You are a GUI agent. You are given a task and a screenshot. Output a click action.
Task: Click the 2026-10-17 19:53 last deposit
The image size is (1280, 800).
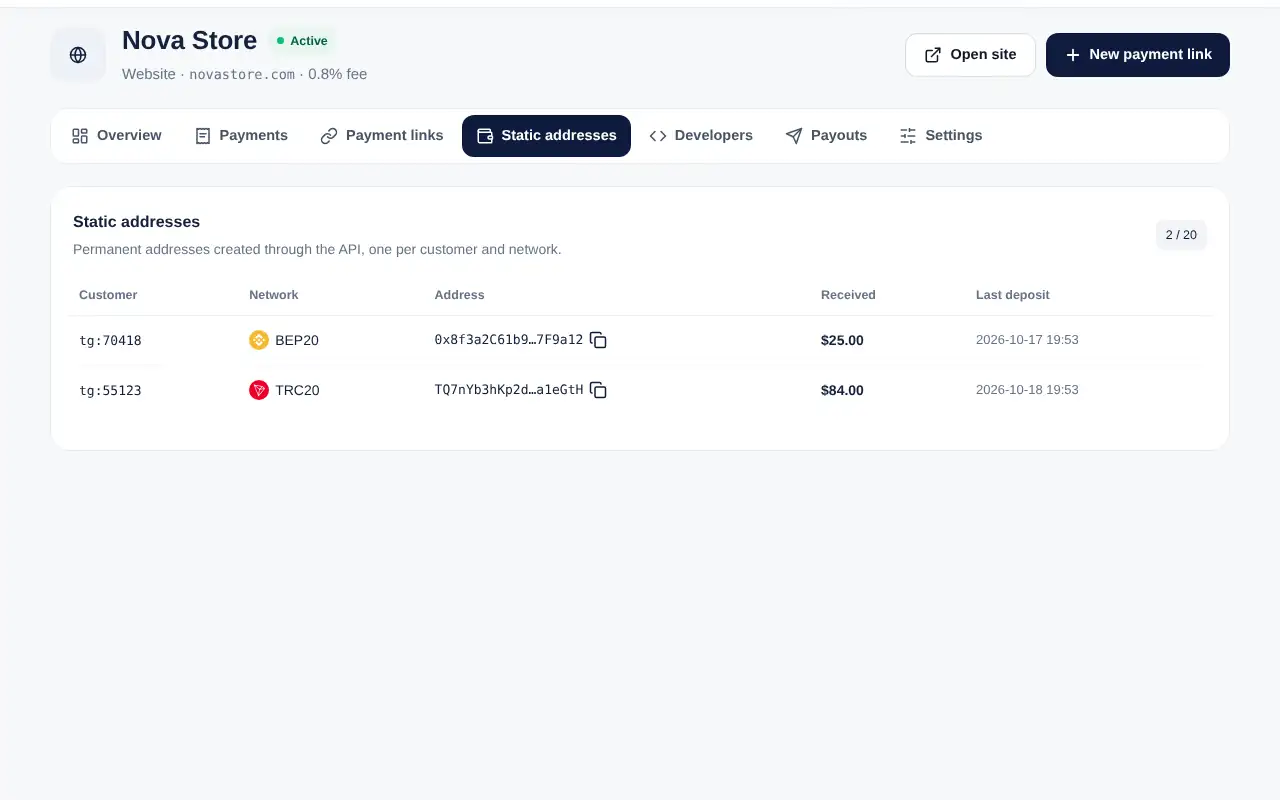click(x=1027, y=340)
